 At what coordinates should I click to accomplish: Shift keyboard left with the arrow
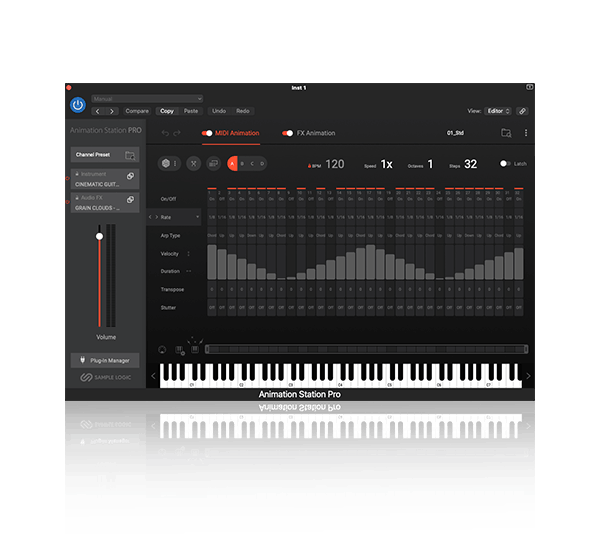tap(153, 376)
